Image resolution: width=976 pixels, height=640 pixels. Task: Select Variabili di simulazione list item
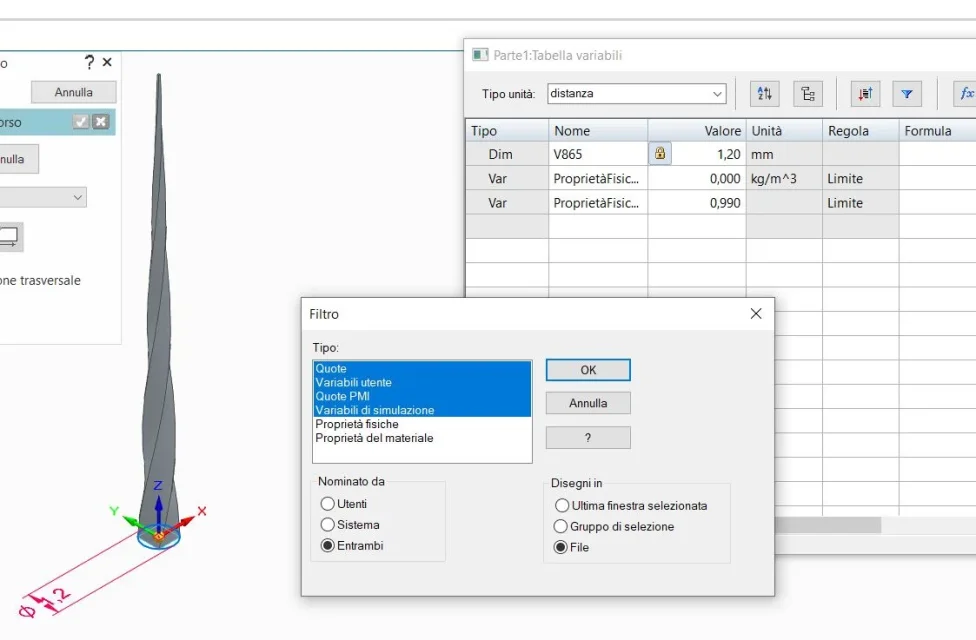[422, 410]
